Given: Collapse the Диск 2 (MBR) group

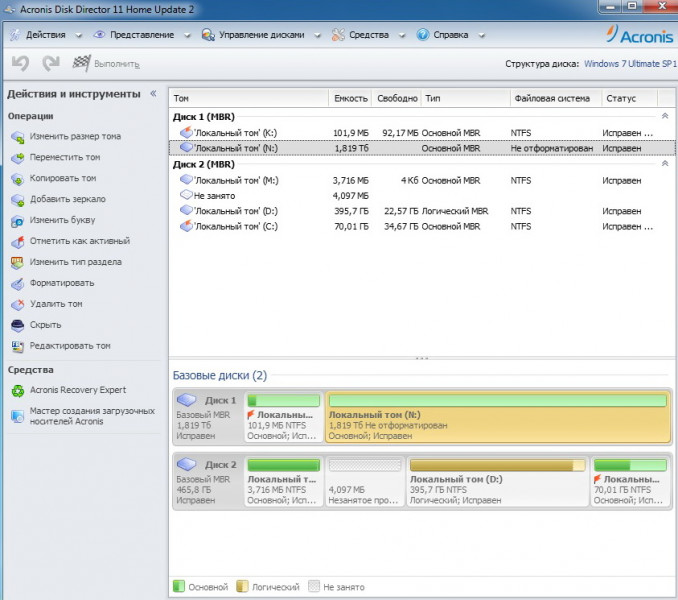Looking at the screenshot, I should click(x=665, y=164).
